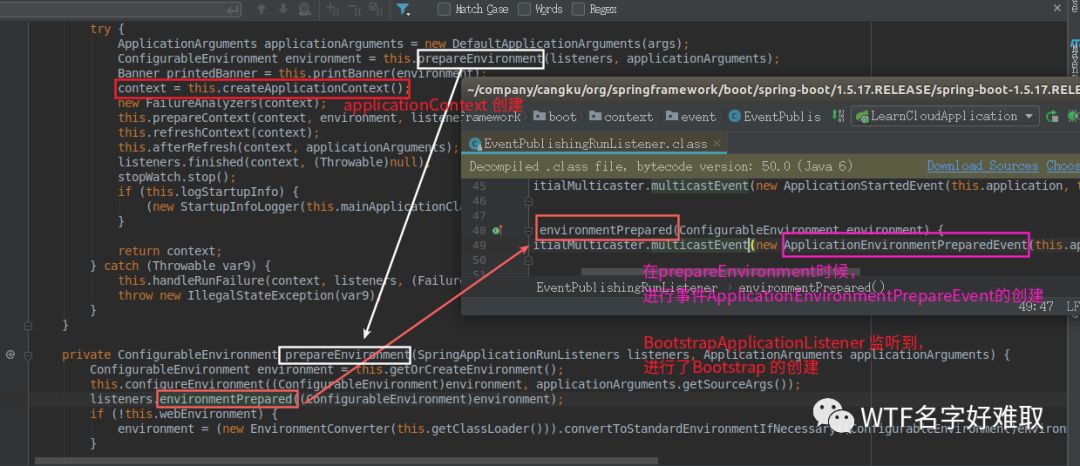Jump to next occurrence with down arrow
The image size is (1080, 466).
(x=283, y=9)
